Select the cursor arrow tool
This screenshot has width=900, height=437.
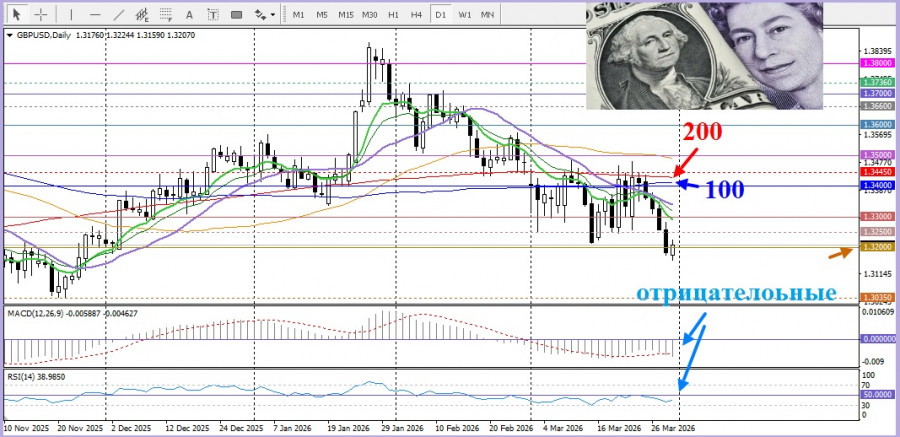[x=17, y=14]
